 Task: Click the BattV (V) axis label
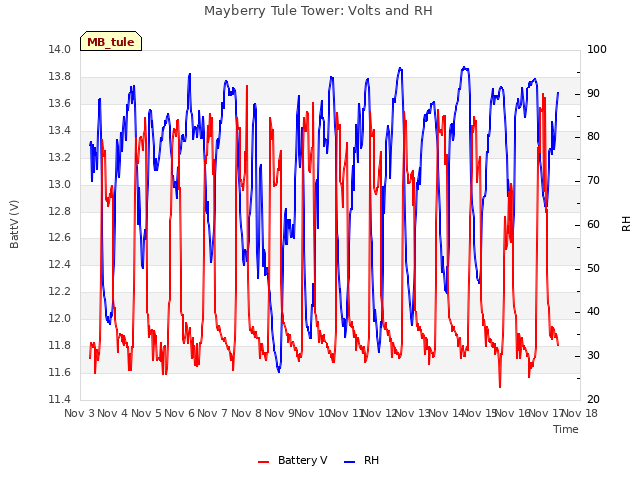point(14,224)
